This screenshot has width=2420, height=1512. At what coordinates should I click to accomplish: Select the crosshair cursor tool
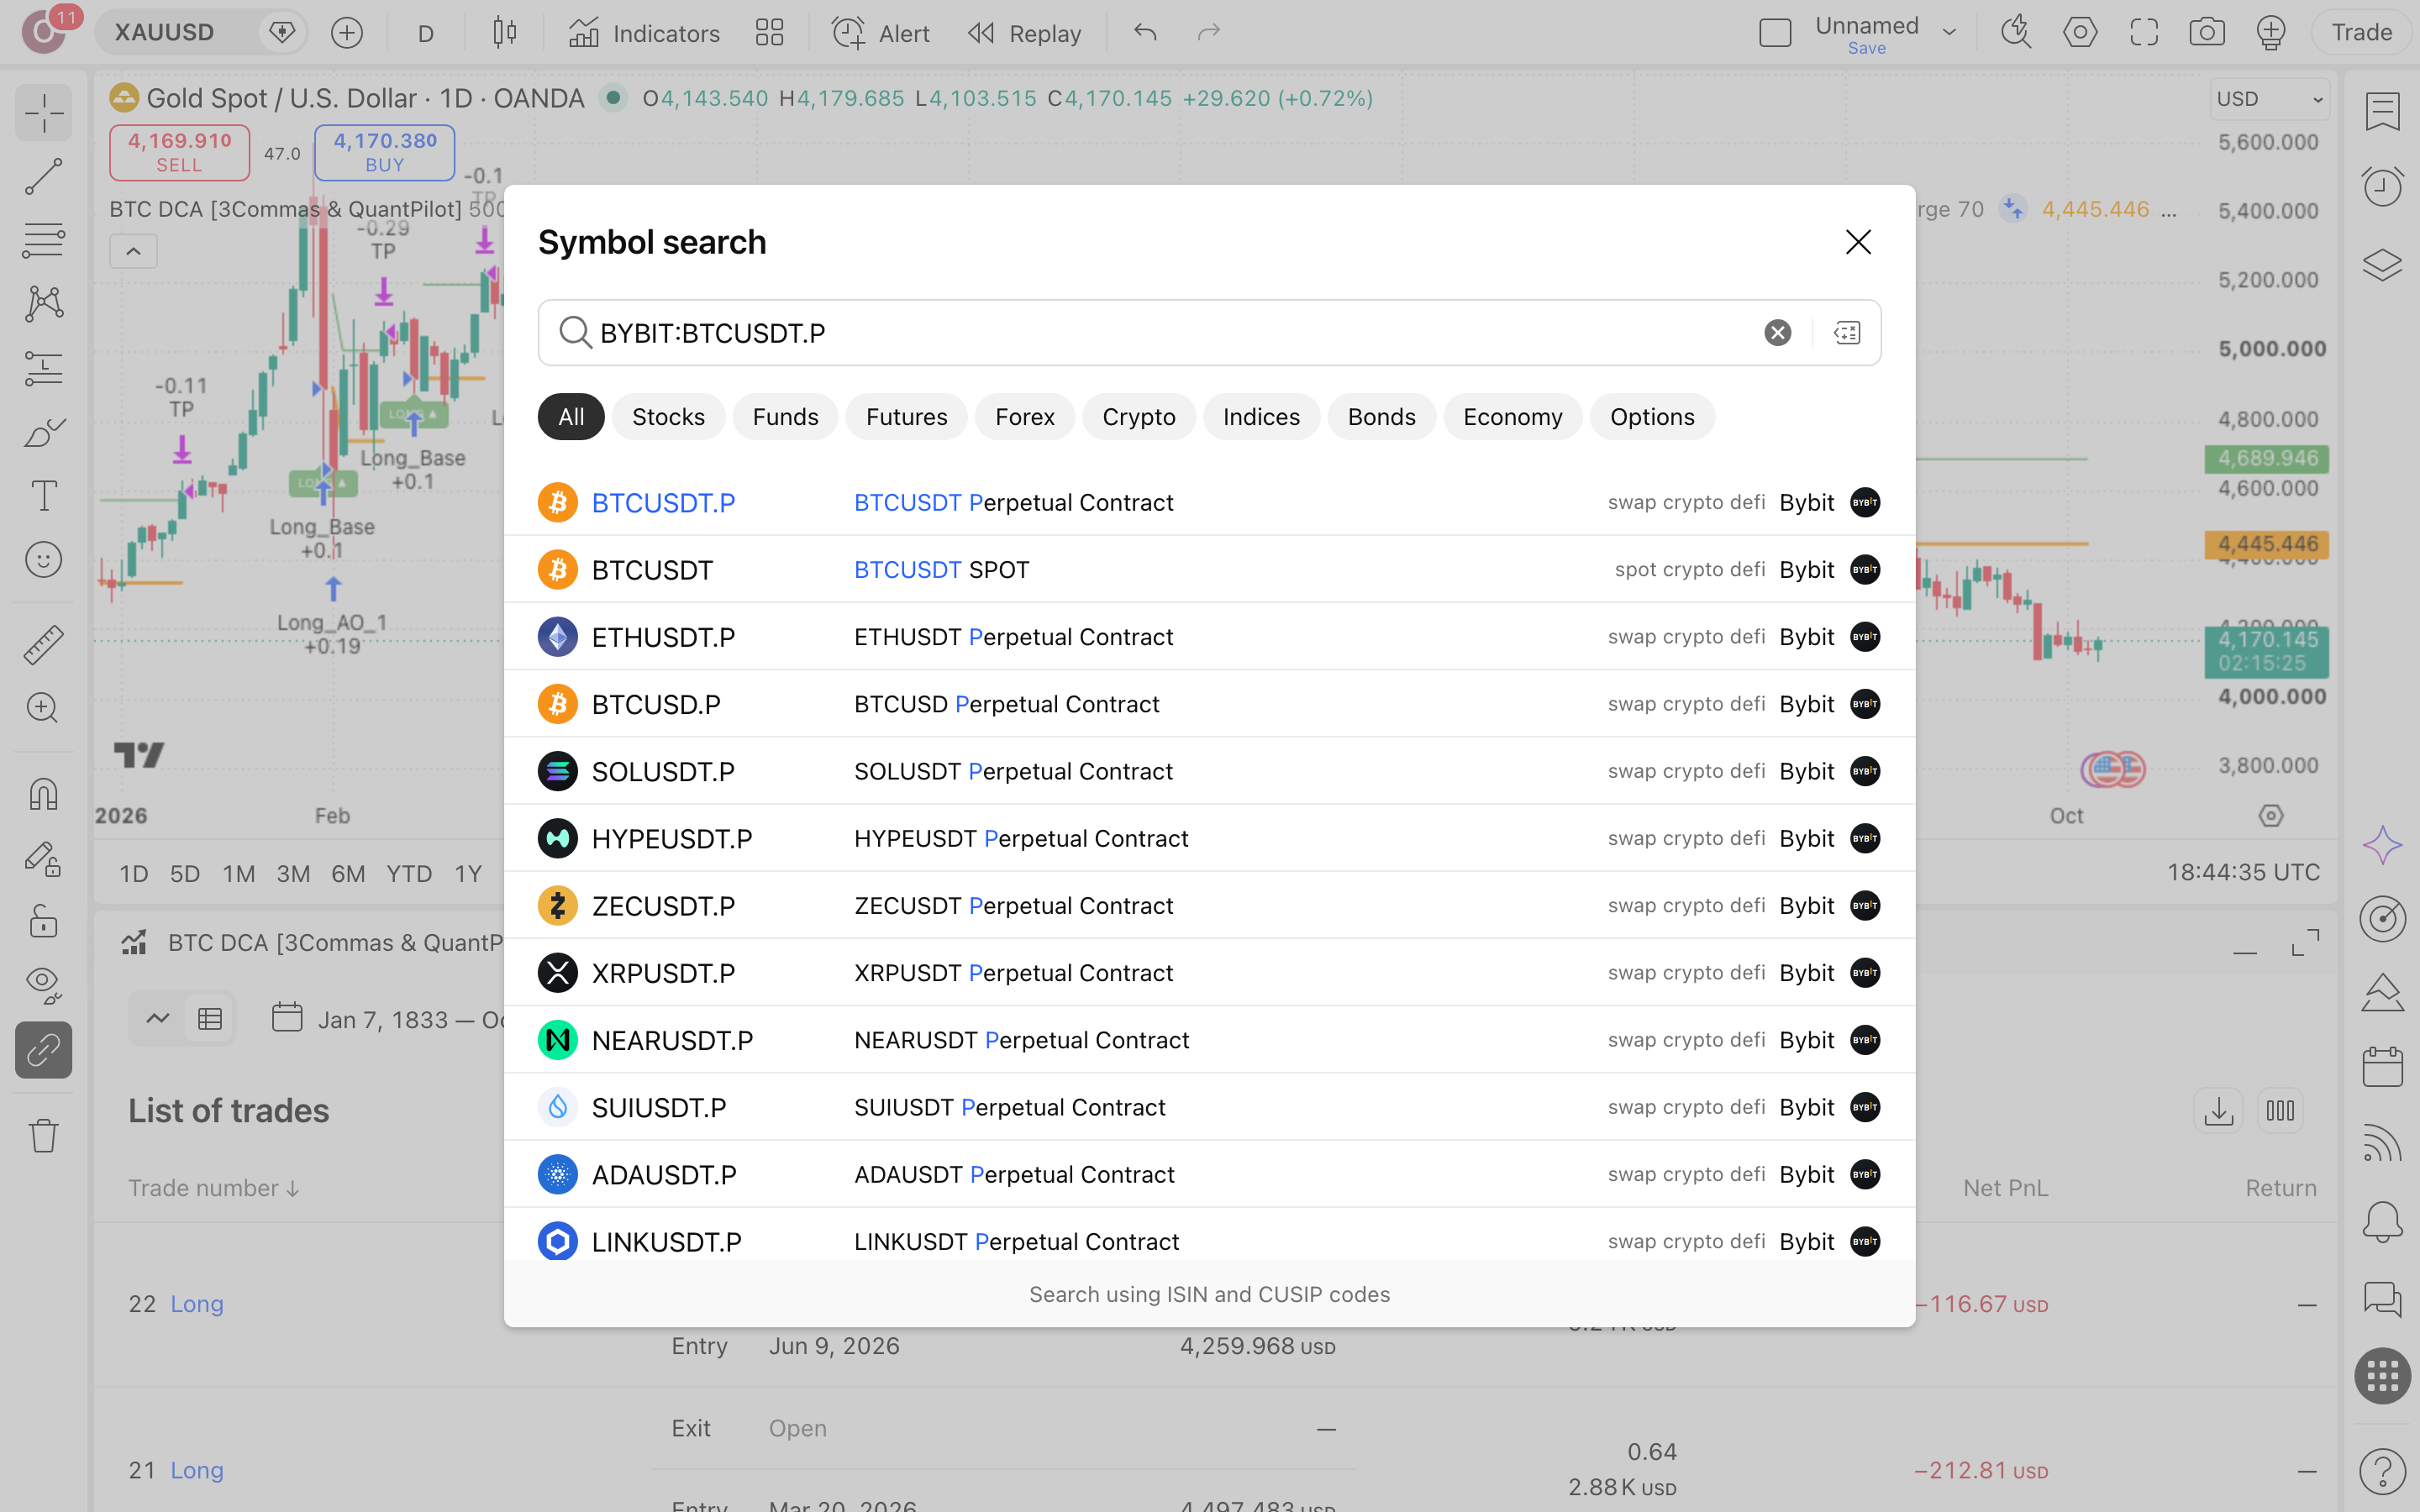pos(43,113)
